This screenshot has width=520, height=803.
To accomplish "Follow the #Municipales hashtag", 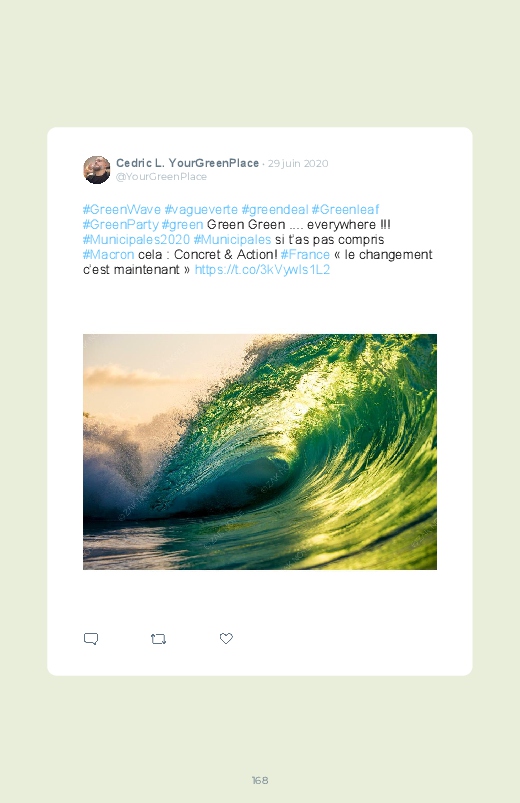I will (232, 239).
